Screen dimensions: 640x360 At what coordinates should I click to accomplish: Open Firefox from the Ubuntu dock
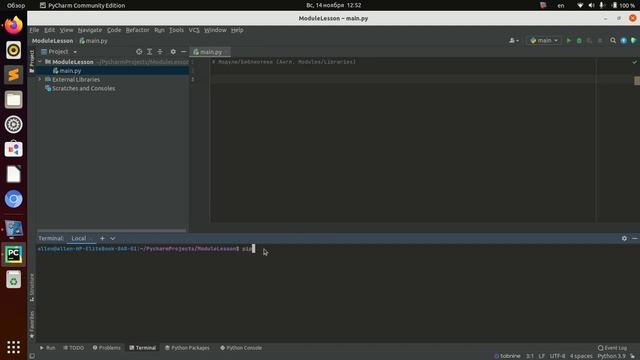point(13,25)
